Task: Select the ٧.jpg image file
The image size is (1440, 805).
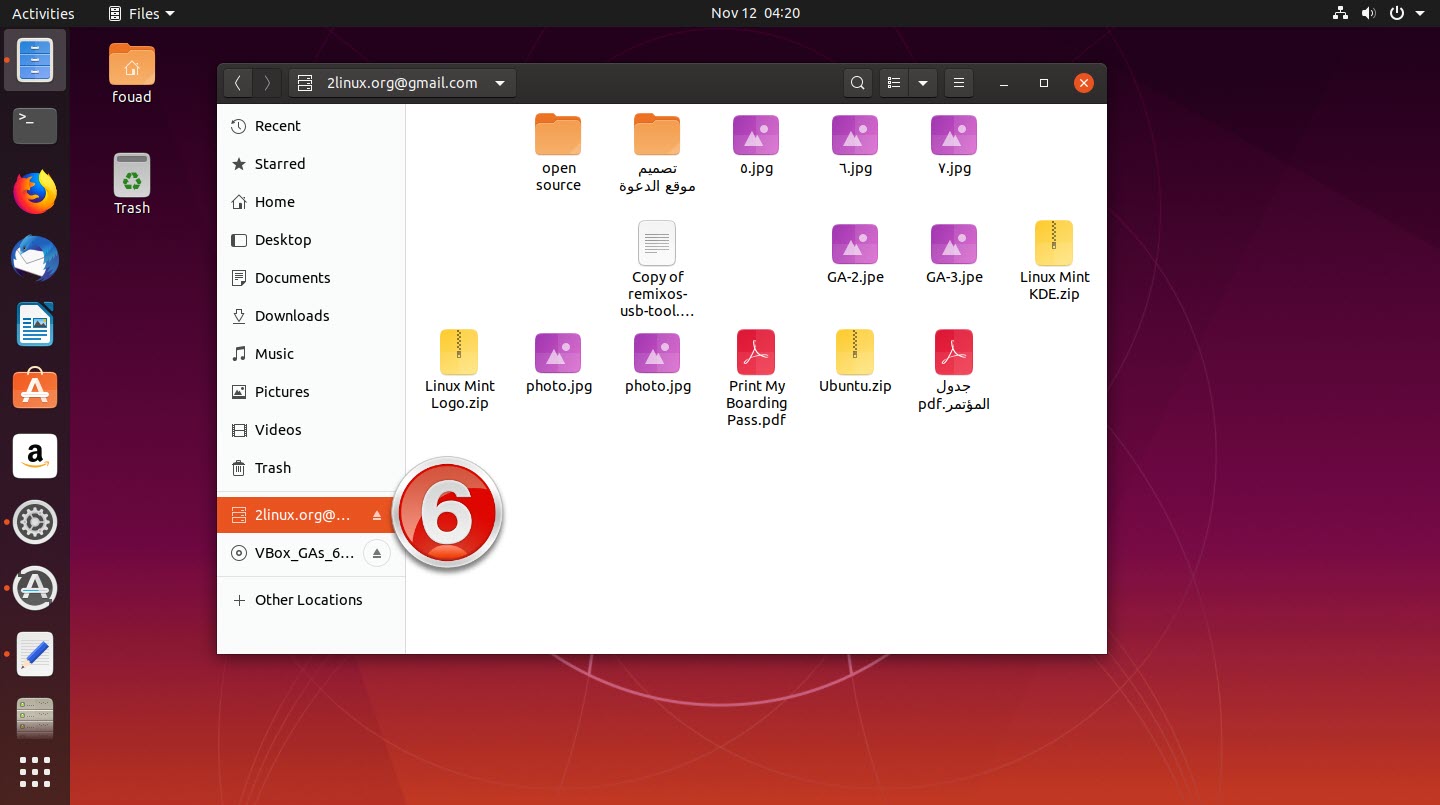Action: (954, 145)
